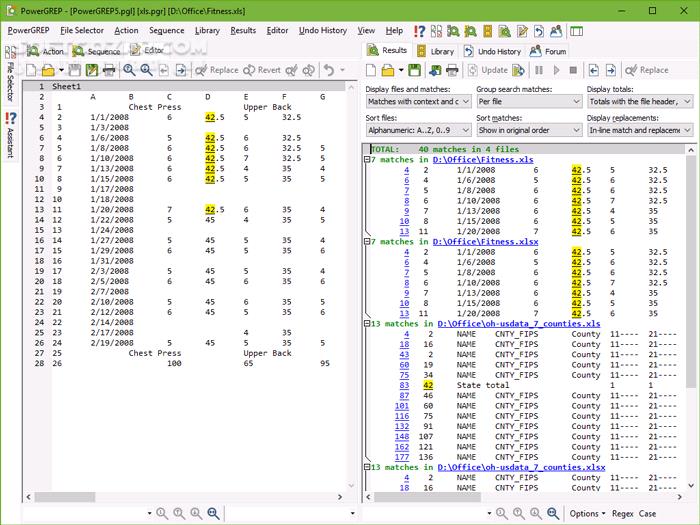Switch to Forum tab
This screenshot has height=525, width=700.
click(x=548, y=51)
